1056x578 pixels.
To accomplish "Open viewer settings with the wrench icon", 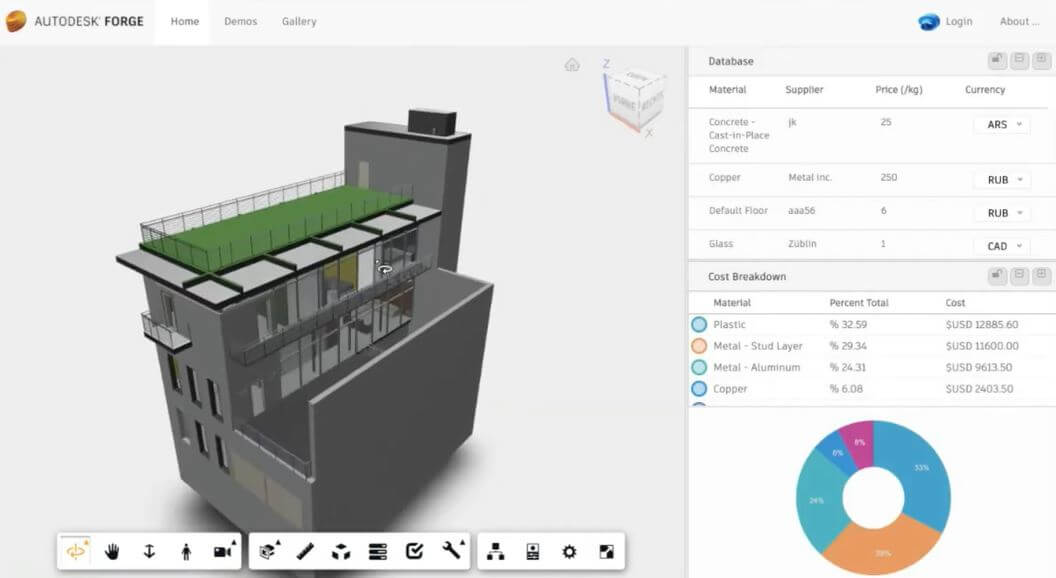I will (x=452, y=549).
